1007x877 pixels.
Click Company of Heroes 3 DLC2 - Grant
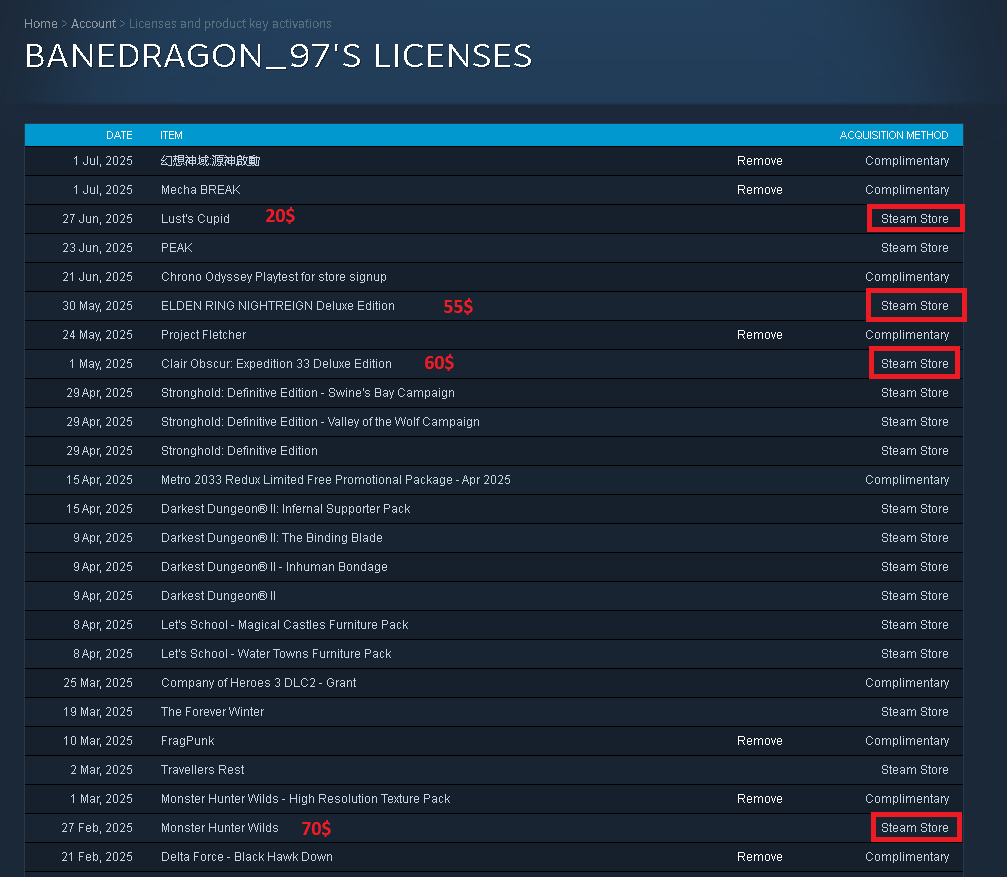click(258, 682)
